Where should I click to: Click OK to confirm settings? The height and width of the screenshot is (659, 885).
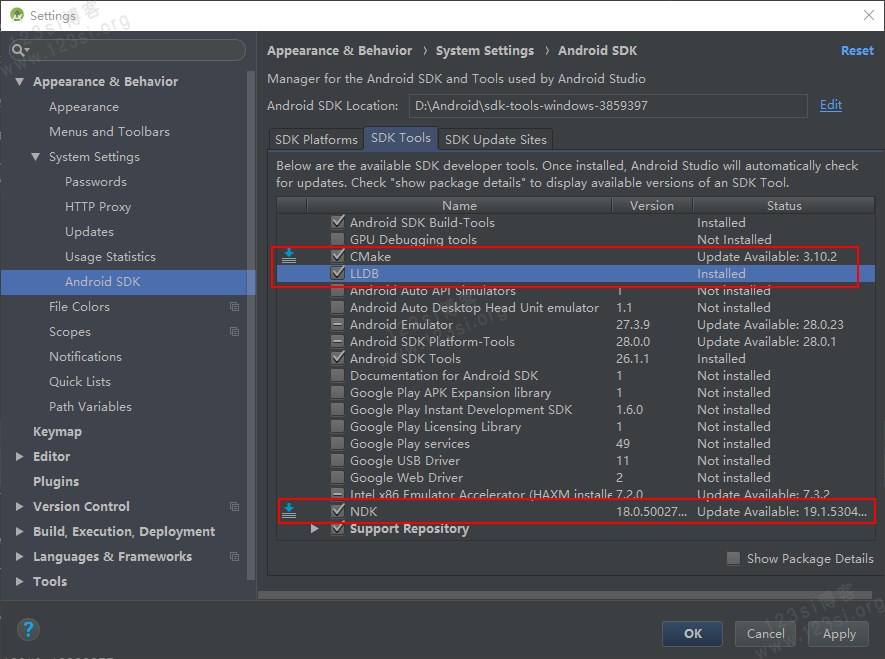tap(693, 634)
